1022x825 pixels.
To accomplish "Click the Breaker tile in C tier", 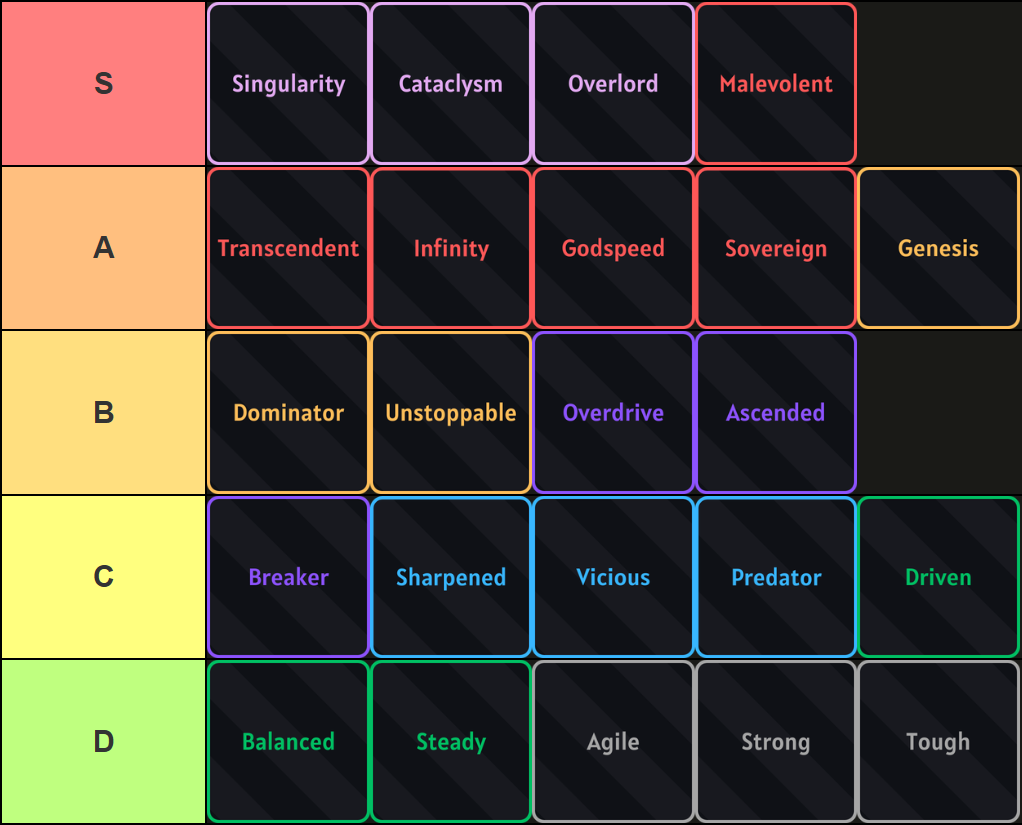I will (x=288, y=577).
